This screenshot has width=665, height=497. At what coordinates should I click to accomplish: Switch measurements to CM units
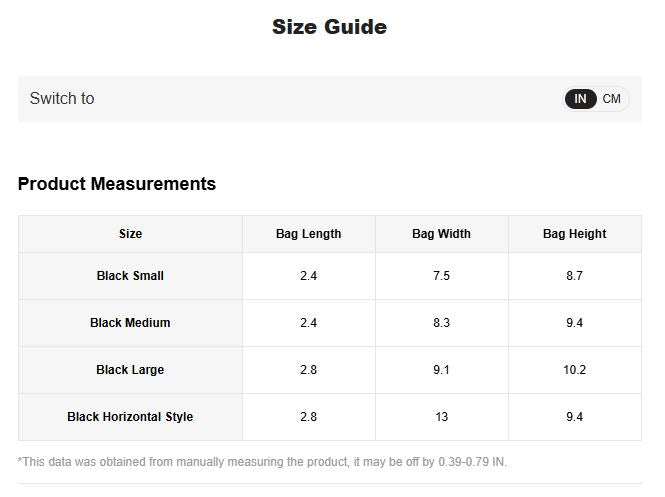pyautogui.click(x=612, y=99)
